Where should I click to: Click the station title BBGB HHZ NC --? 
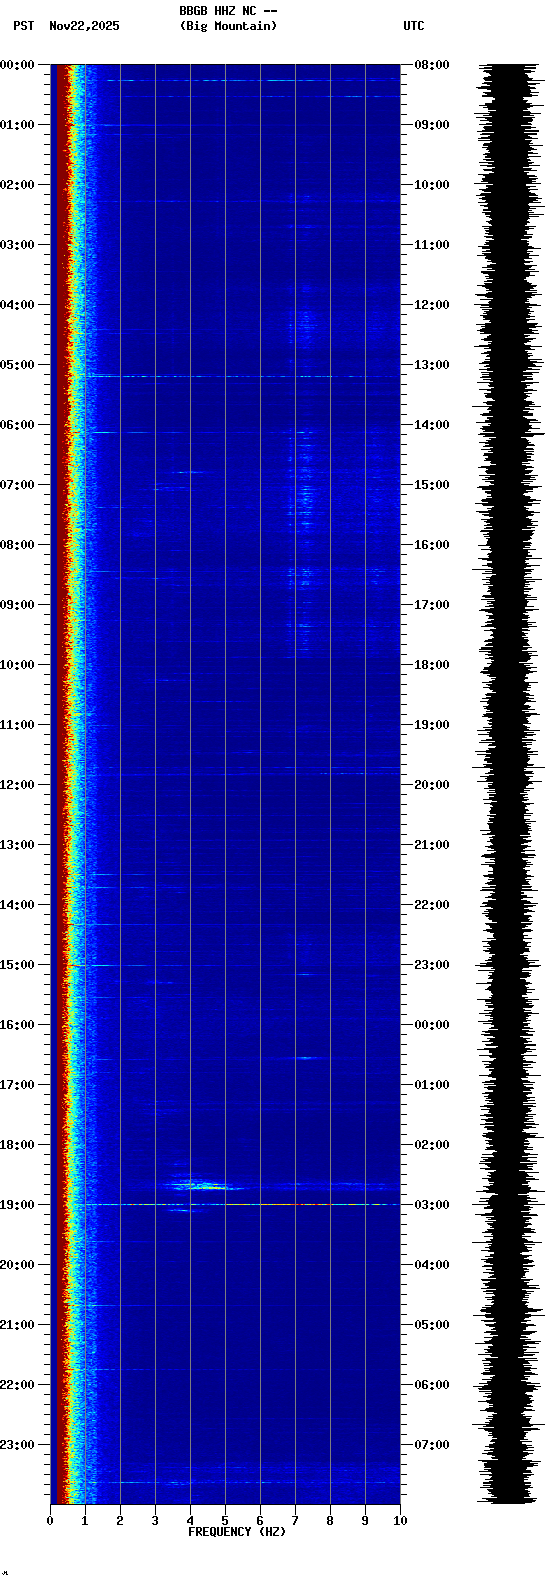point(228,11)
